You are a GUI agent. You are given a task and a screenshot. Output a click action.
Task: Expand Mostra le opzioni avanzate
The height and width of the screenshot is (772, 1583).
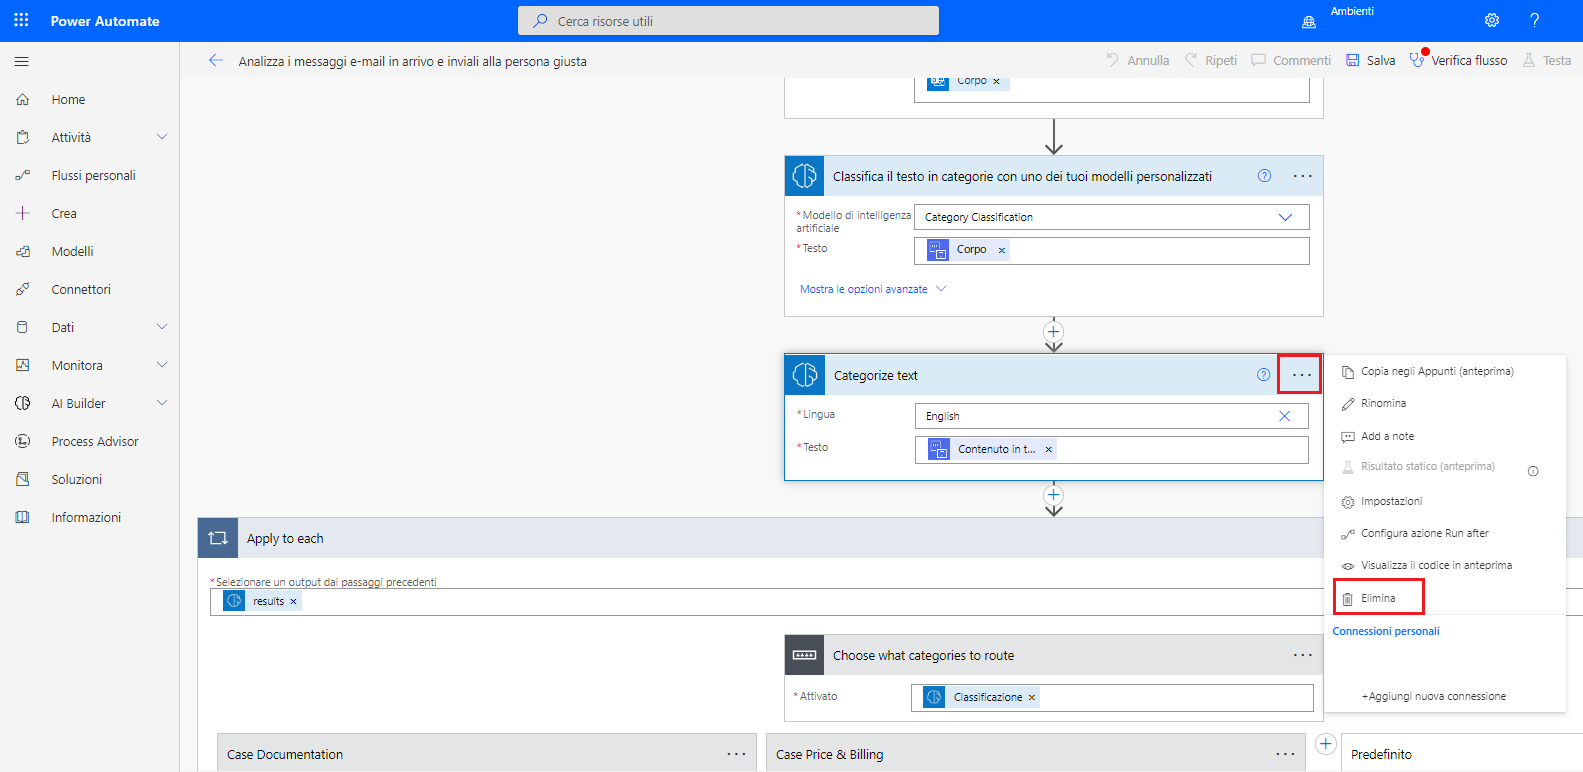click(873, 289)
